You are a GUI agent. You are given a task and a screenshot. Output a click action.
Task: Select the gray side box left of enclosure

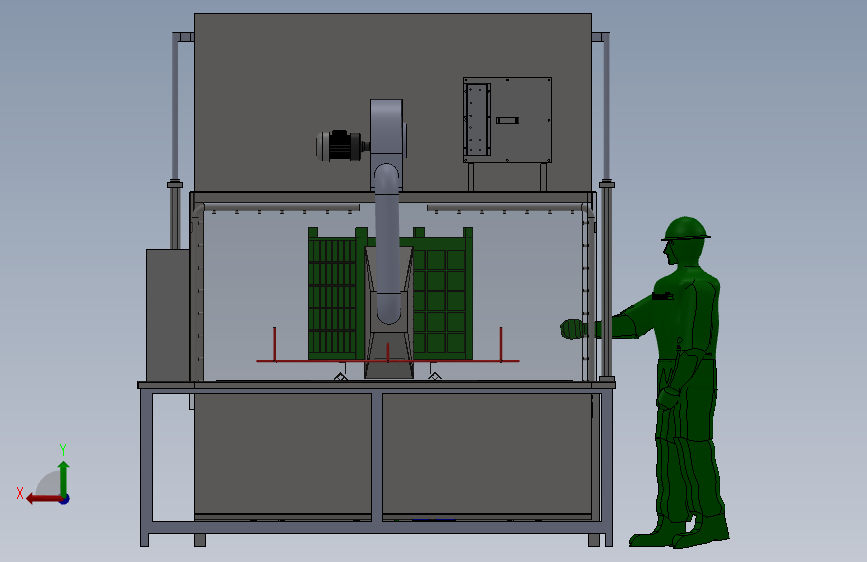pos(168,315)
